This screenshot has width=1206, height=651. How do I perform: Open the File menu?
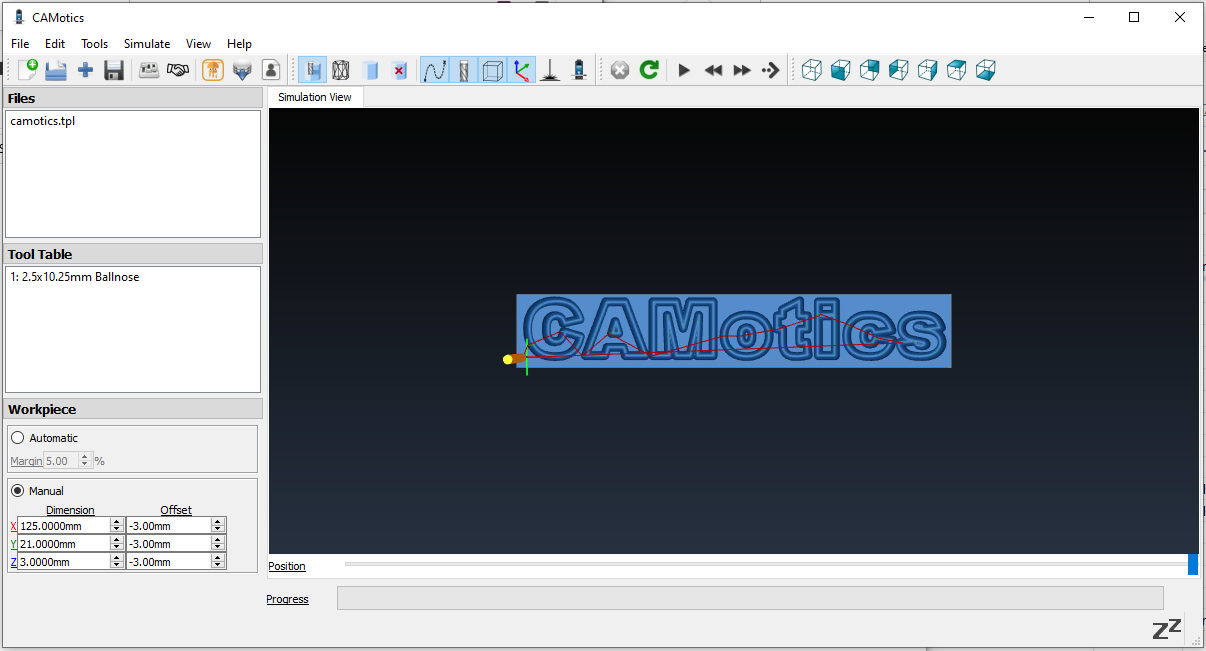tap(20, 44)
